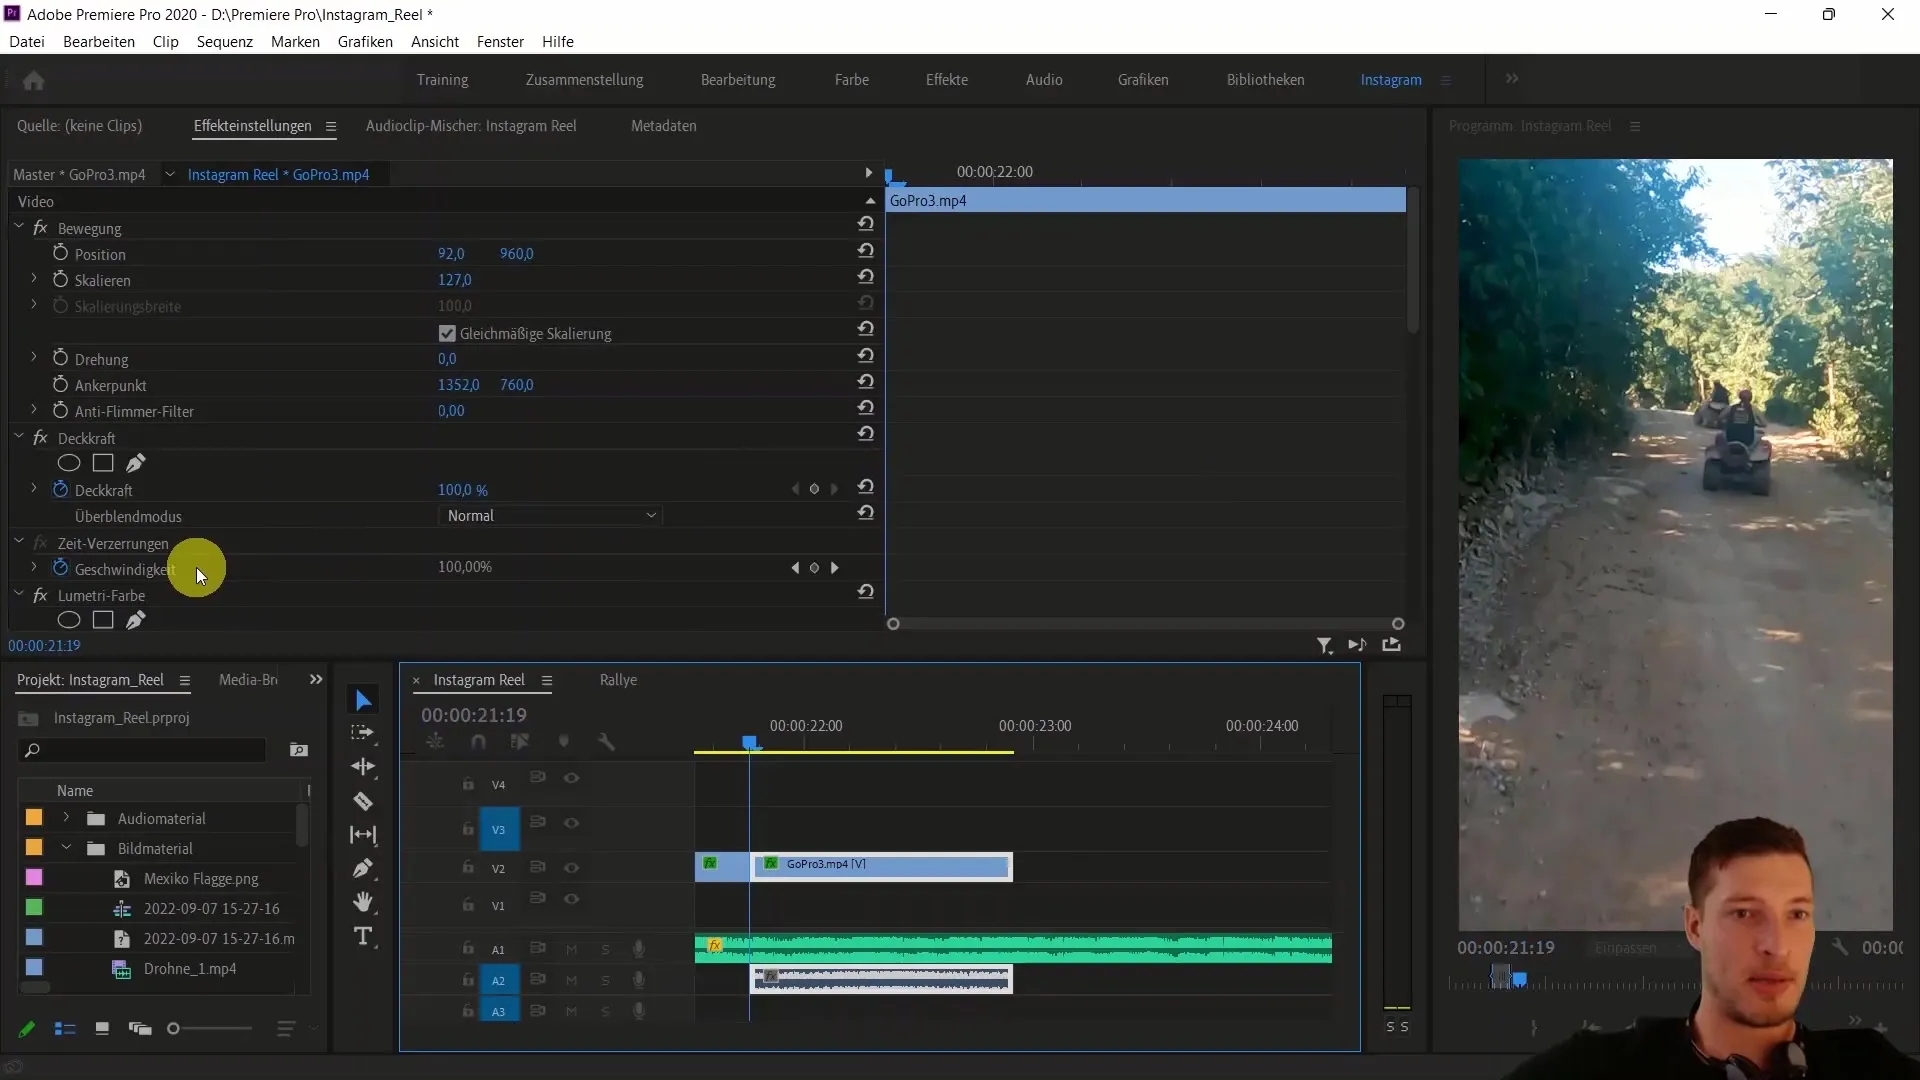This screenshot has width=1920, height=1080.
Task: Export frame icon in effect controls
Action: 1391,645
